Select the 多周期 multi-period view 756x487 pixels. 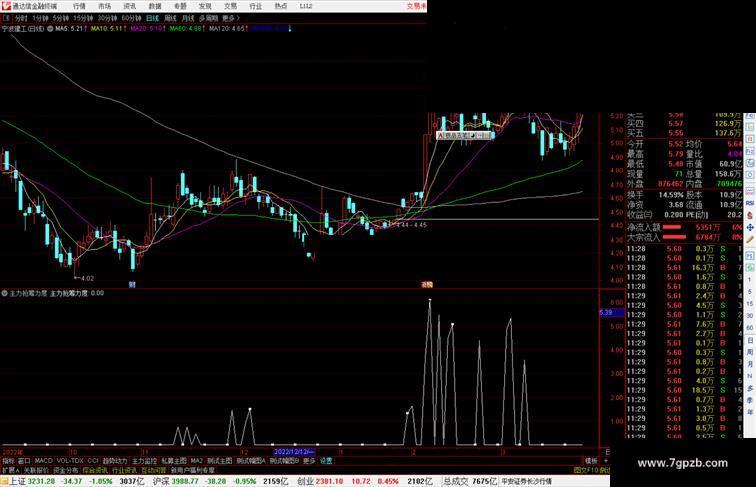point(208,18)
